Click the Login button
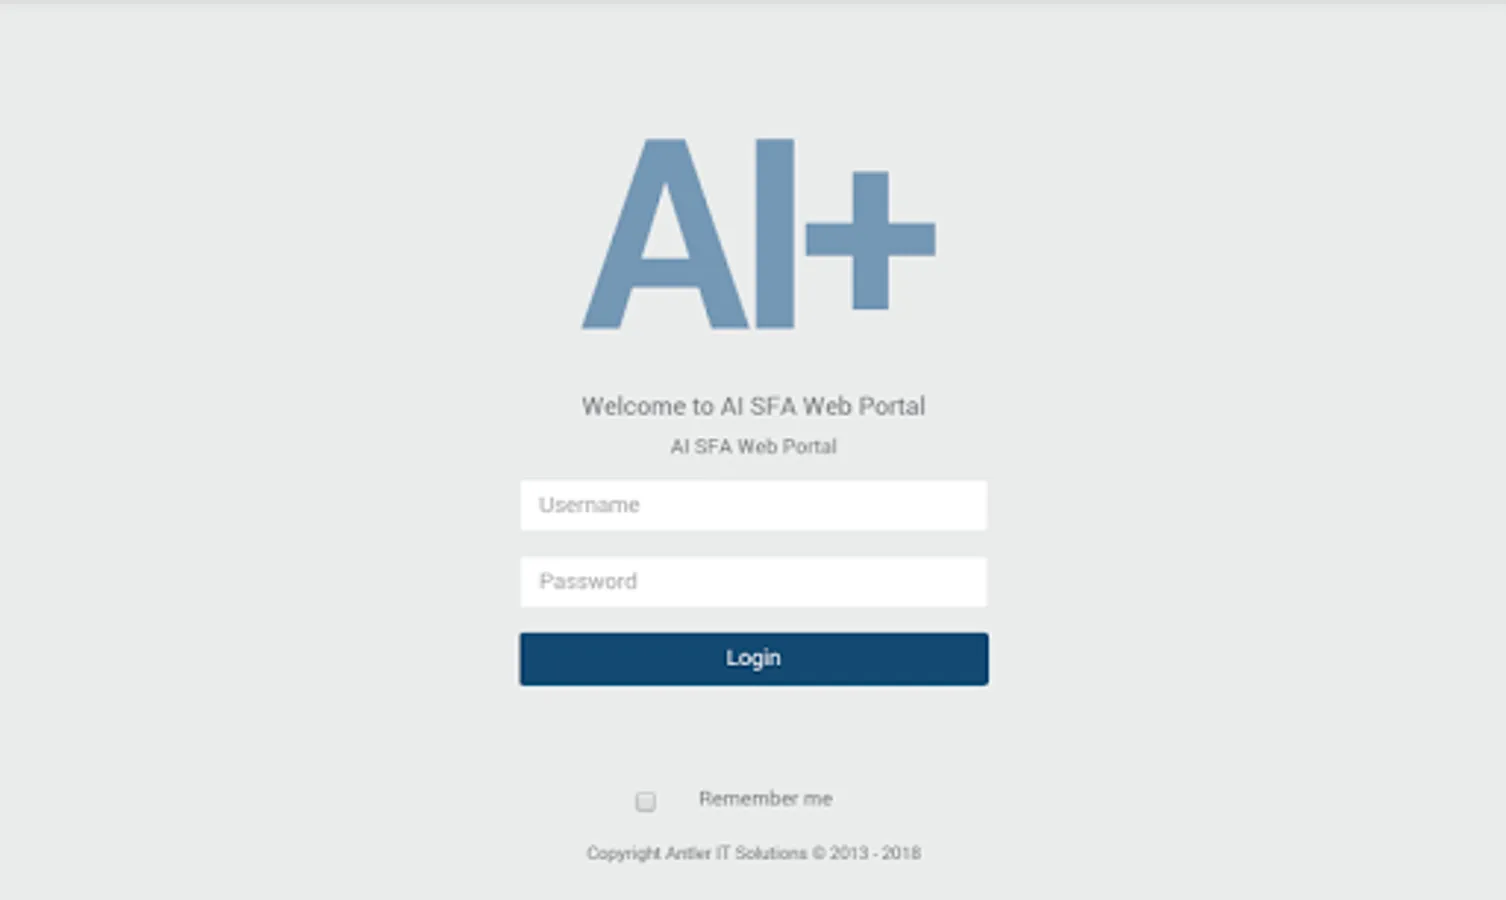 [754, 659]
